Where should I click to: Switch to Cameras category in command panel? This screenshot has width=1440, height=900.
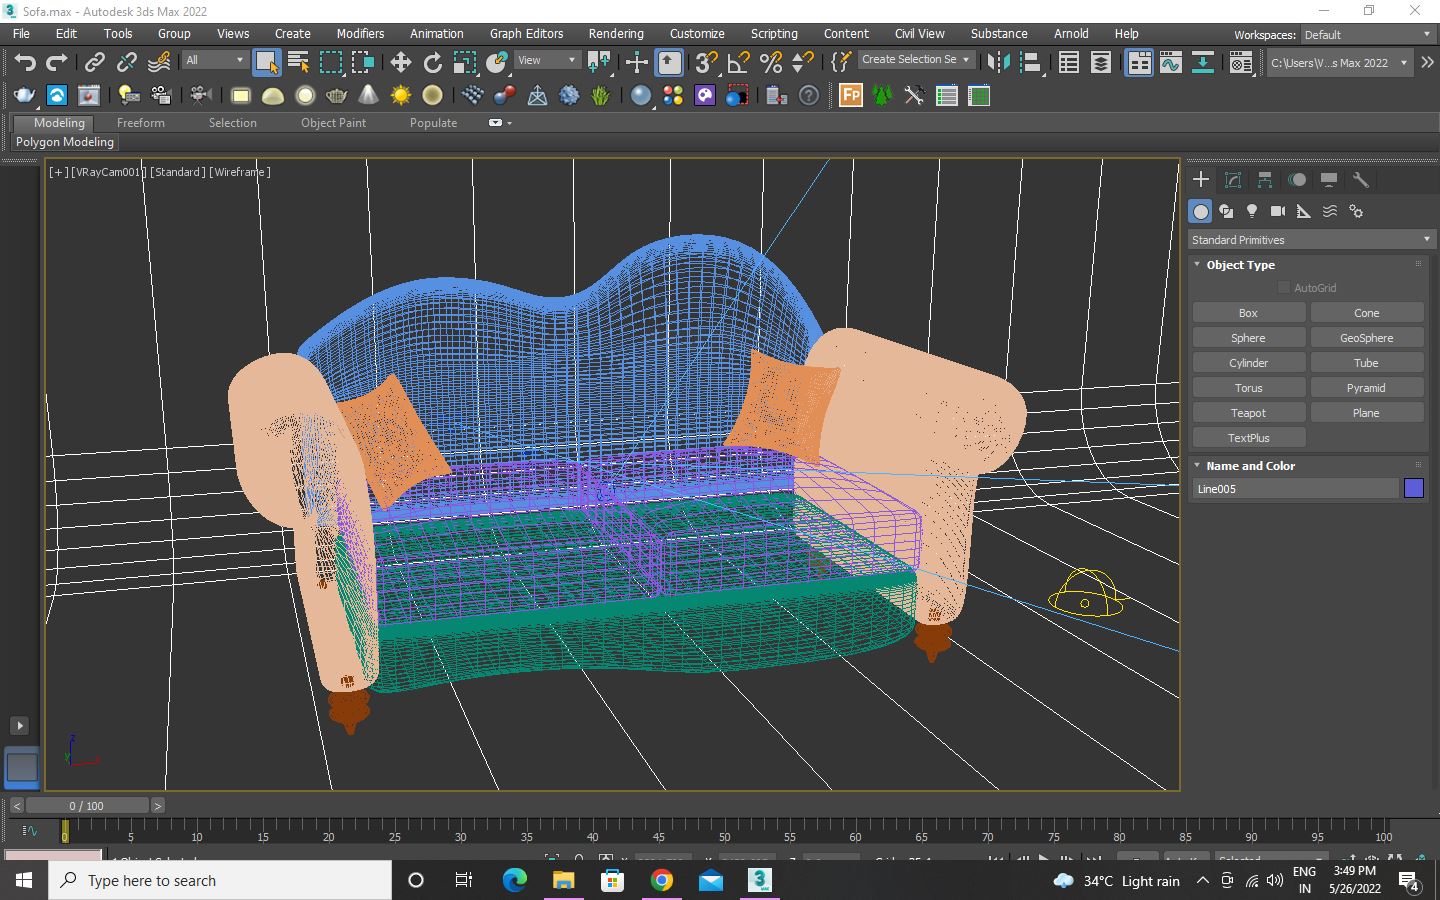coord(1278,211)
